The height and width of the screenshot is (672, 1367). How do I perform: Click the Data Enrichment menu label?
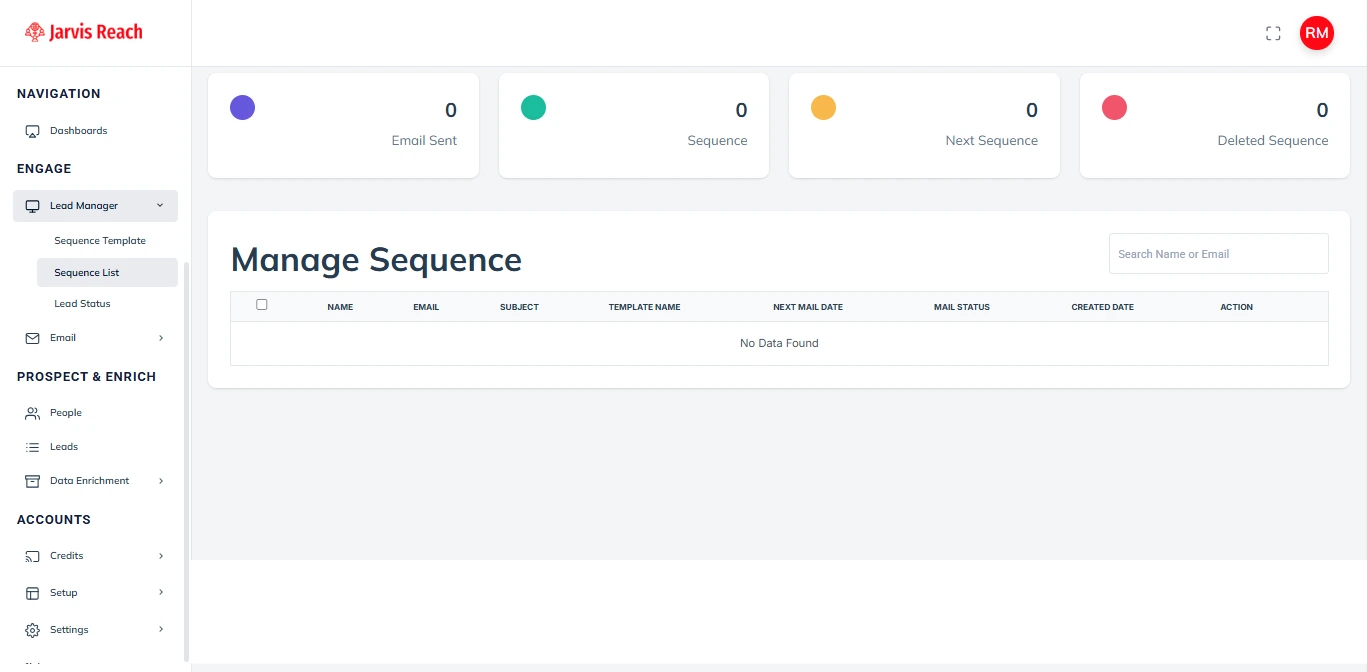[90, 481]
